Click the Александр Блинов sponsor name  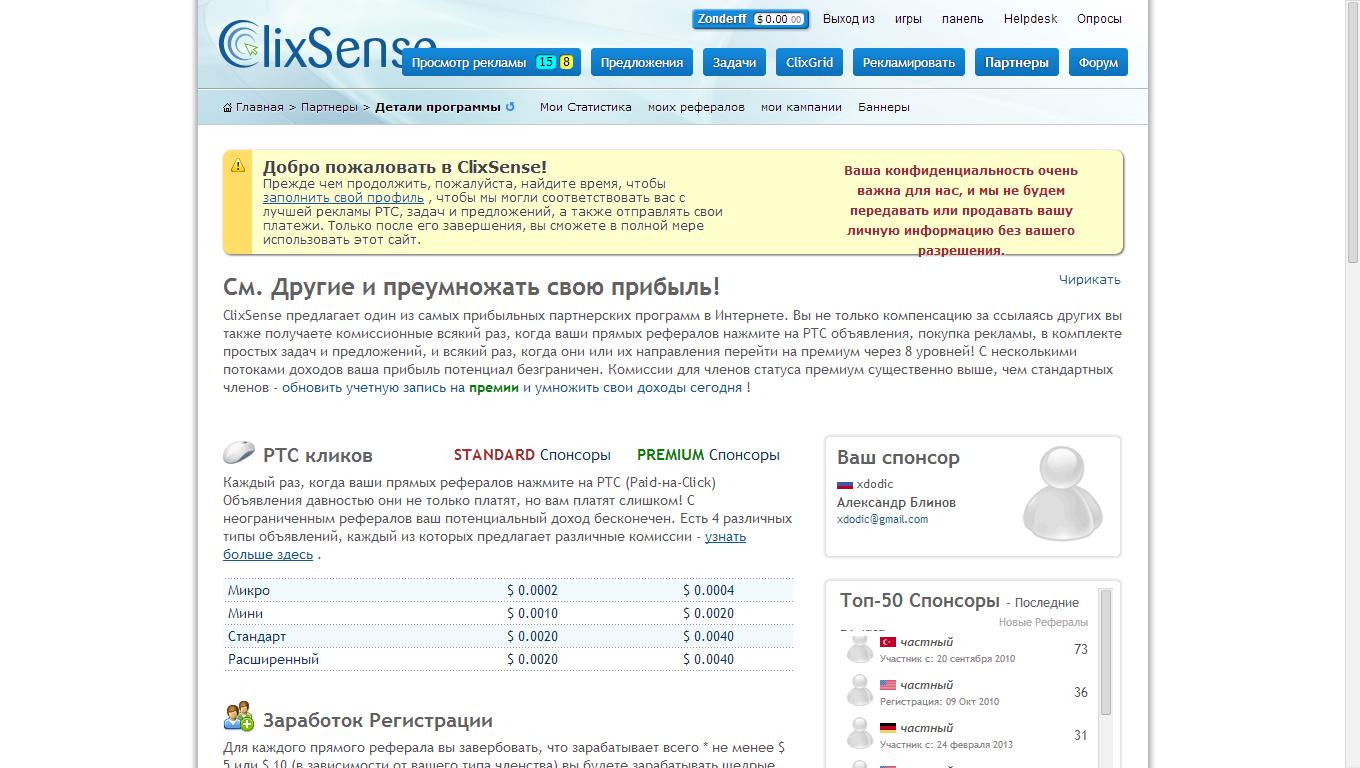click(896, 503)
